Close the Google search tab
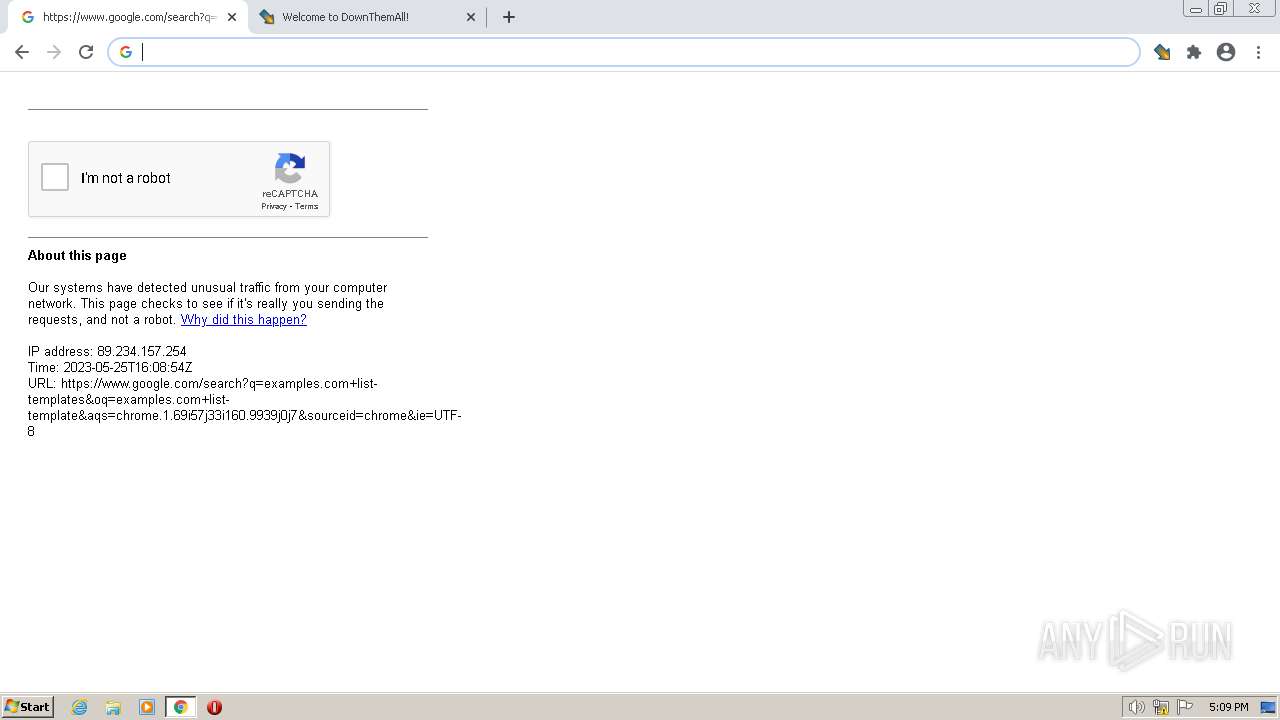1280x720 pixels. [231, 17]
